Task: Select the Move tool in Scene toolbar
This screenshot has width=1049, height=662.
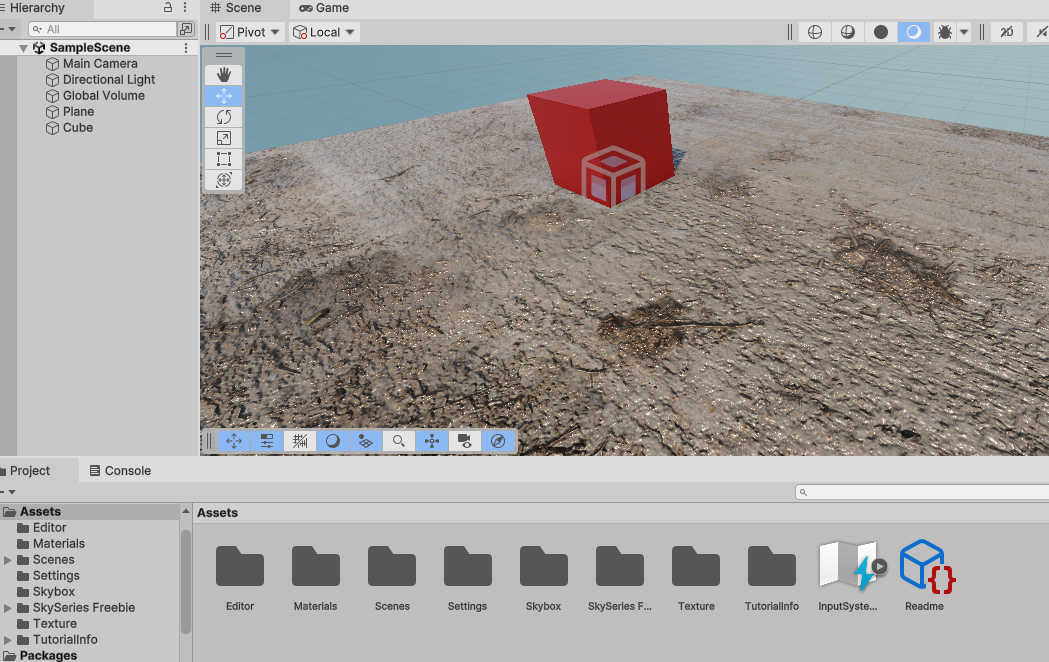Action: [x=223, y=96]
